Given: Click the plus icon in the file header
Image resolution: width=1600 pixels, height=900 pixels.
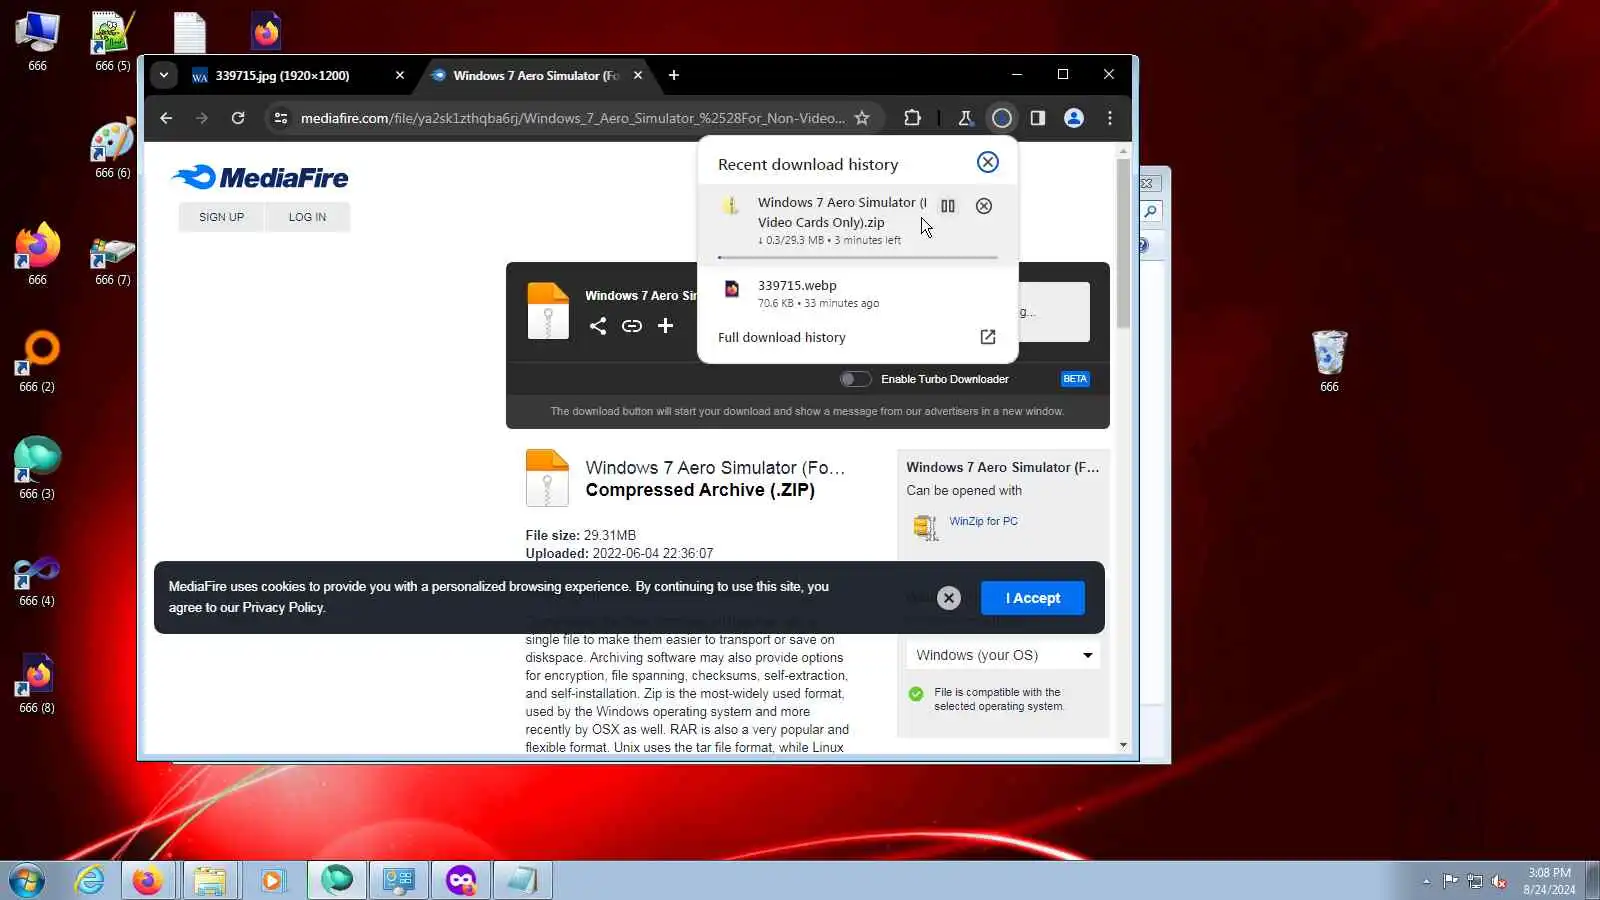Looking at the screenshot, I should [665, 326].
